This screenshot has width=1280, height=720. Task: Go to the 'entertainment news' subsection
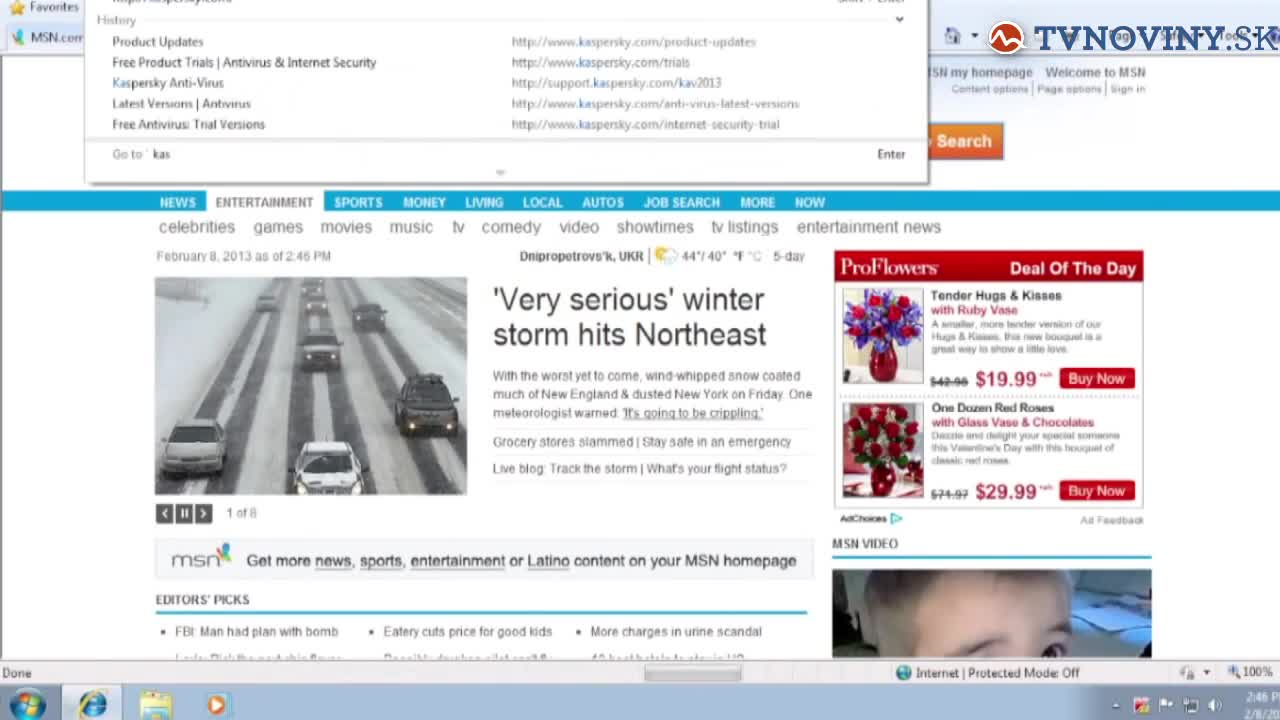(869, 227)
